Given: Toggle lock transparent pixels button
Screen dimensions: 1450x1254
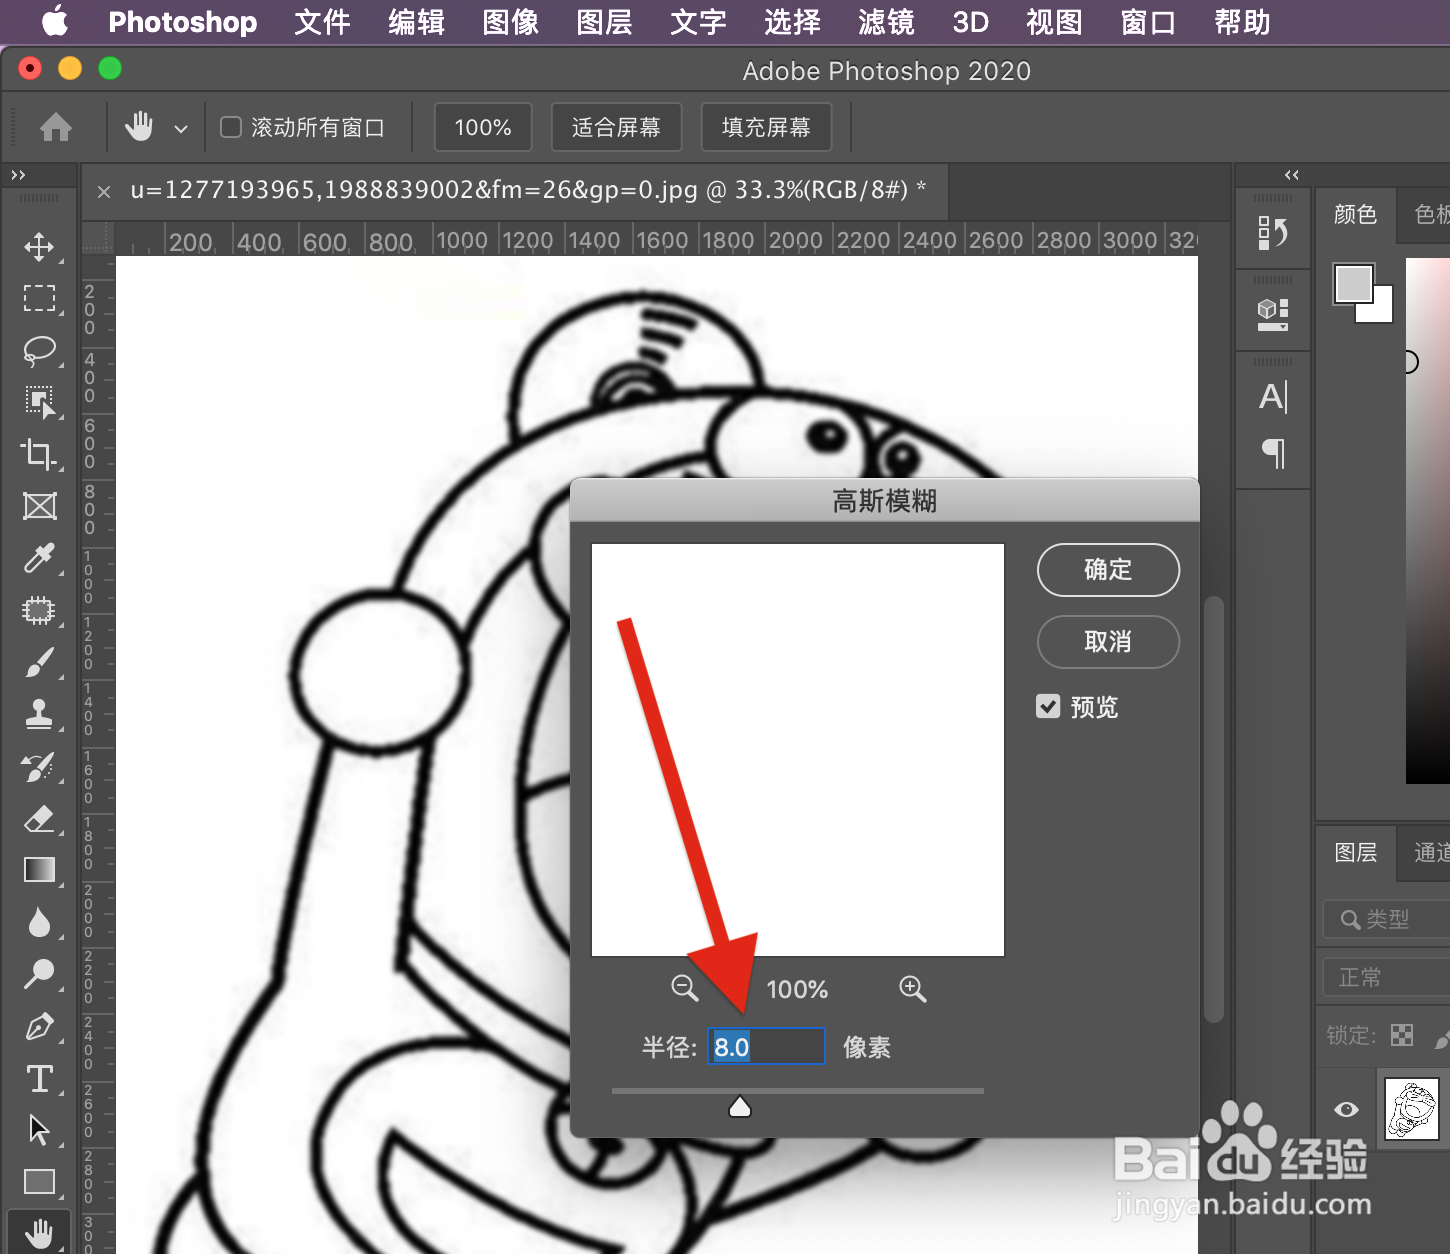Looking at the screenshot, I should pos(1402,1035).
